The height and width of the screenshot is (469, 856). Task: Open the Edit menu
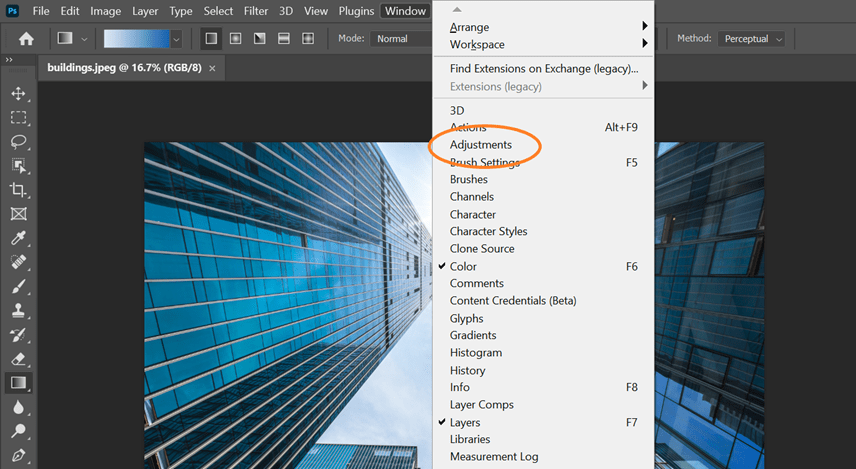click(70, 11)
